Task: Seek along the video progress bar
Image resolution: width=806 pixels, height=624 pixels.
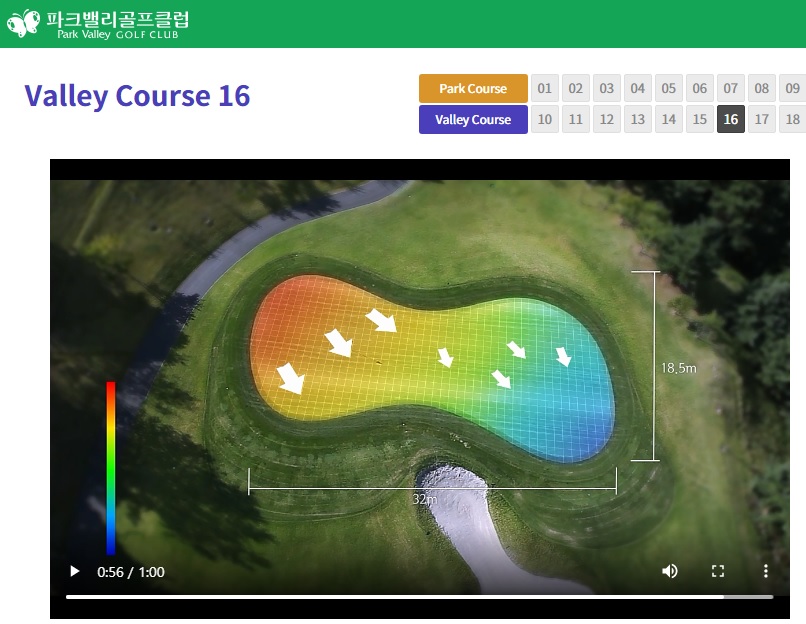Action: point(419,597)
